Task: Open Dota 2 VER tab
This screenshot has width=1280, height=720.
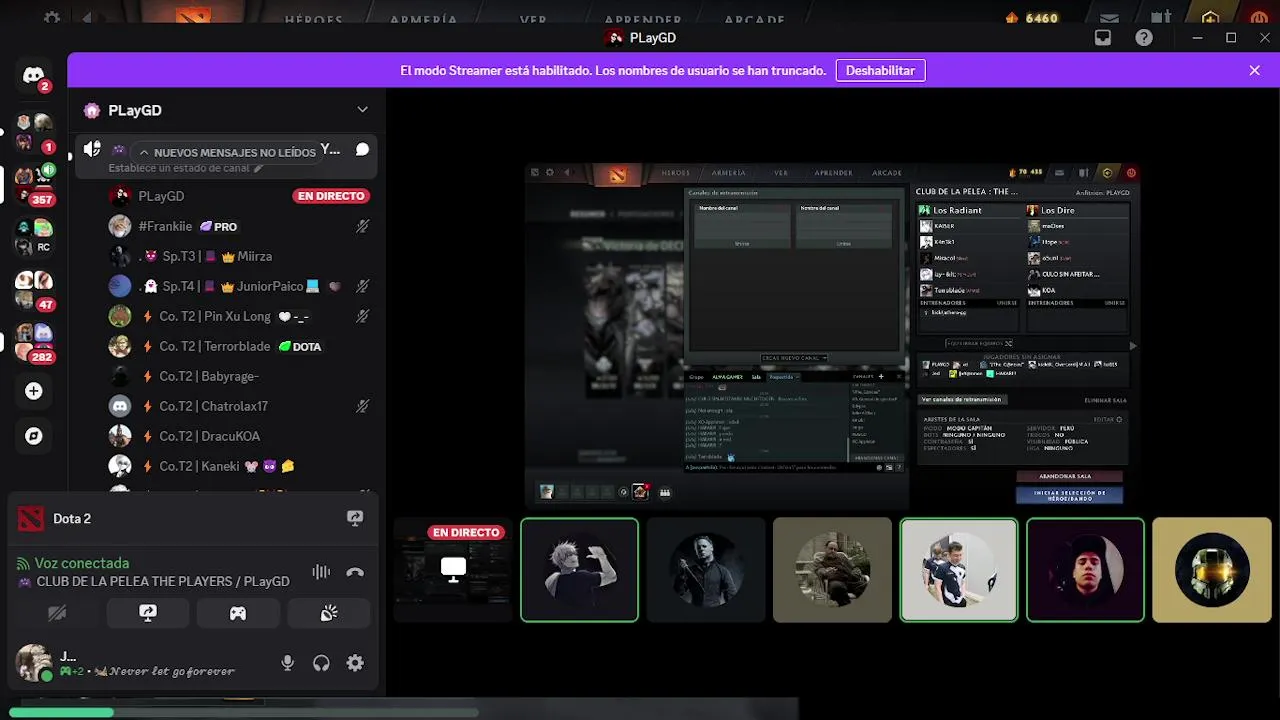Action: [x=533, y=20]
